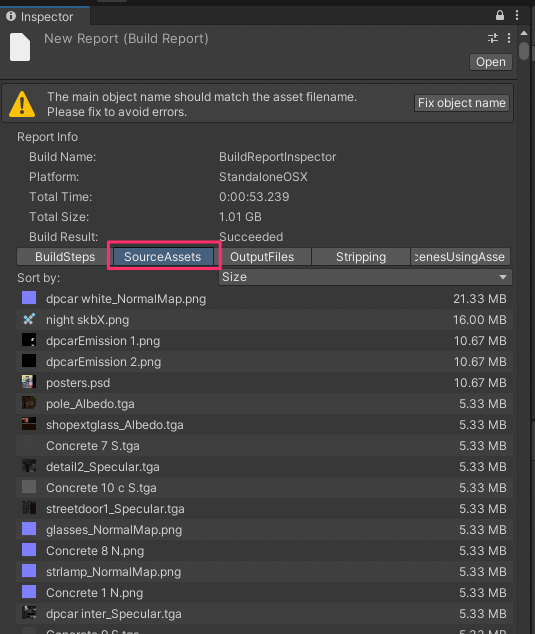
Task: Click the strlamp_NormalMap.png thumbnail
Action: click(29, 571)
